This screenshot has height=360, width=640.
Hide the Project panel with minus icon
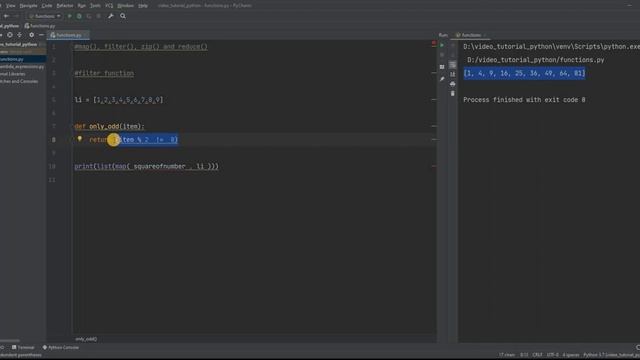pyautogui.click(x=41, y=35)
